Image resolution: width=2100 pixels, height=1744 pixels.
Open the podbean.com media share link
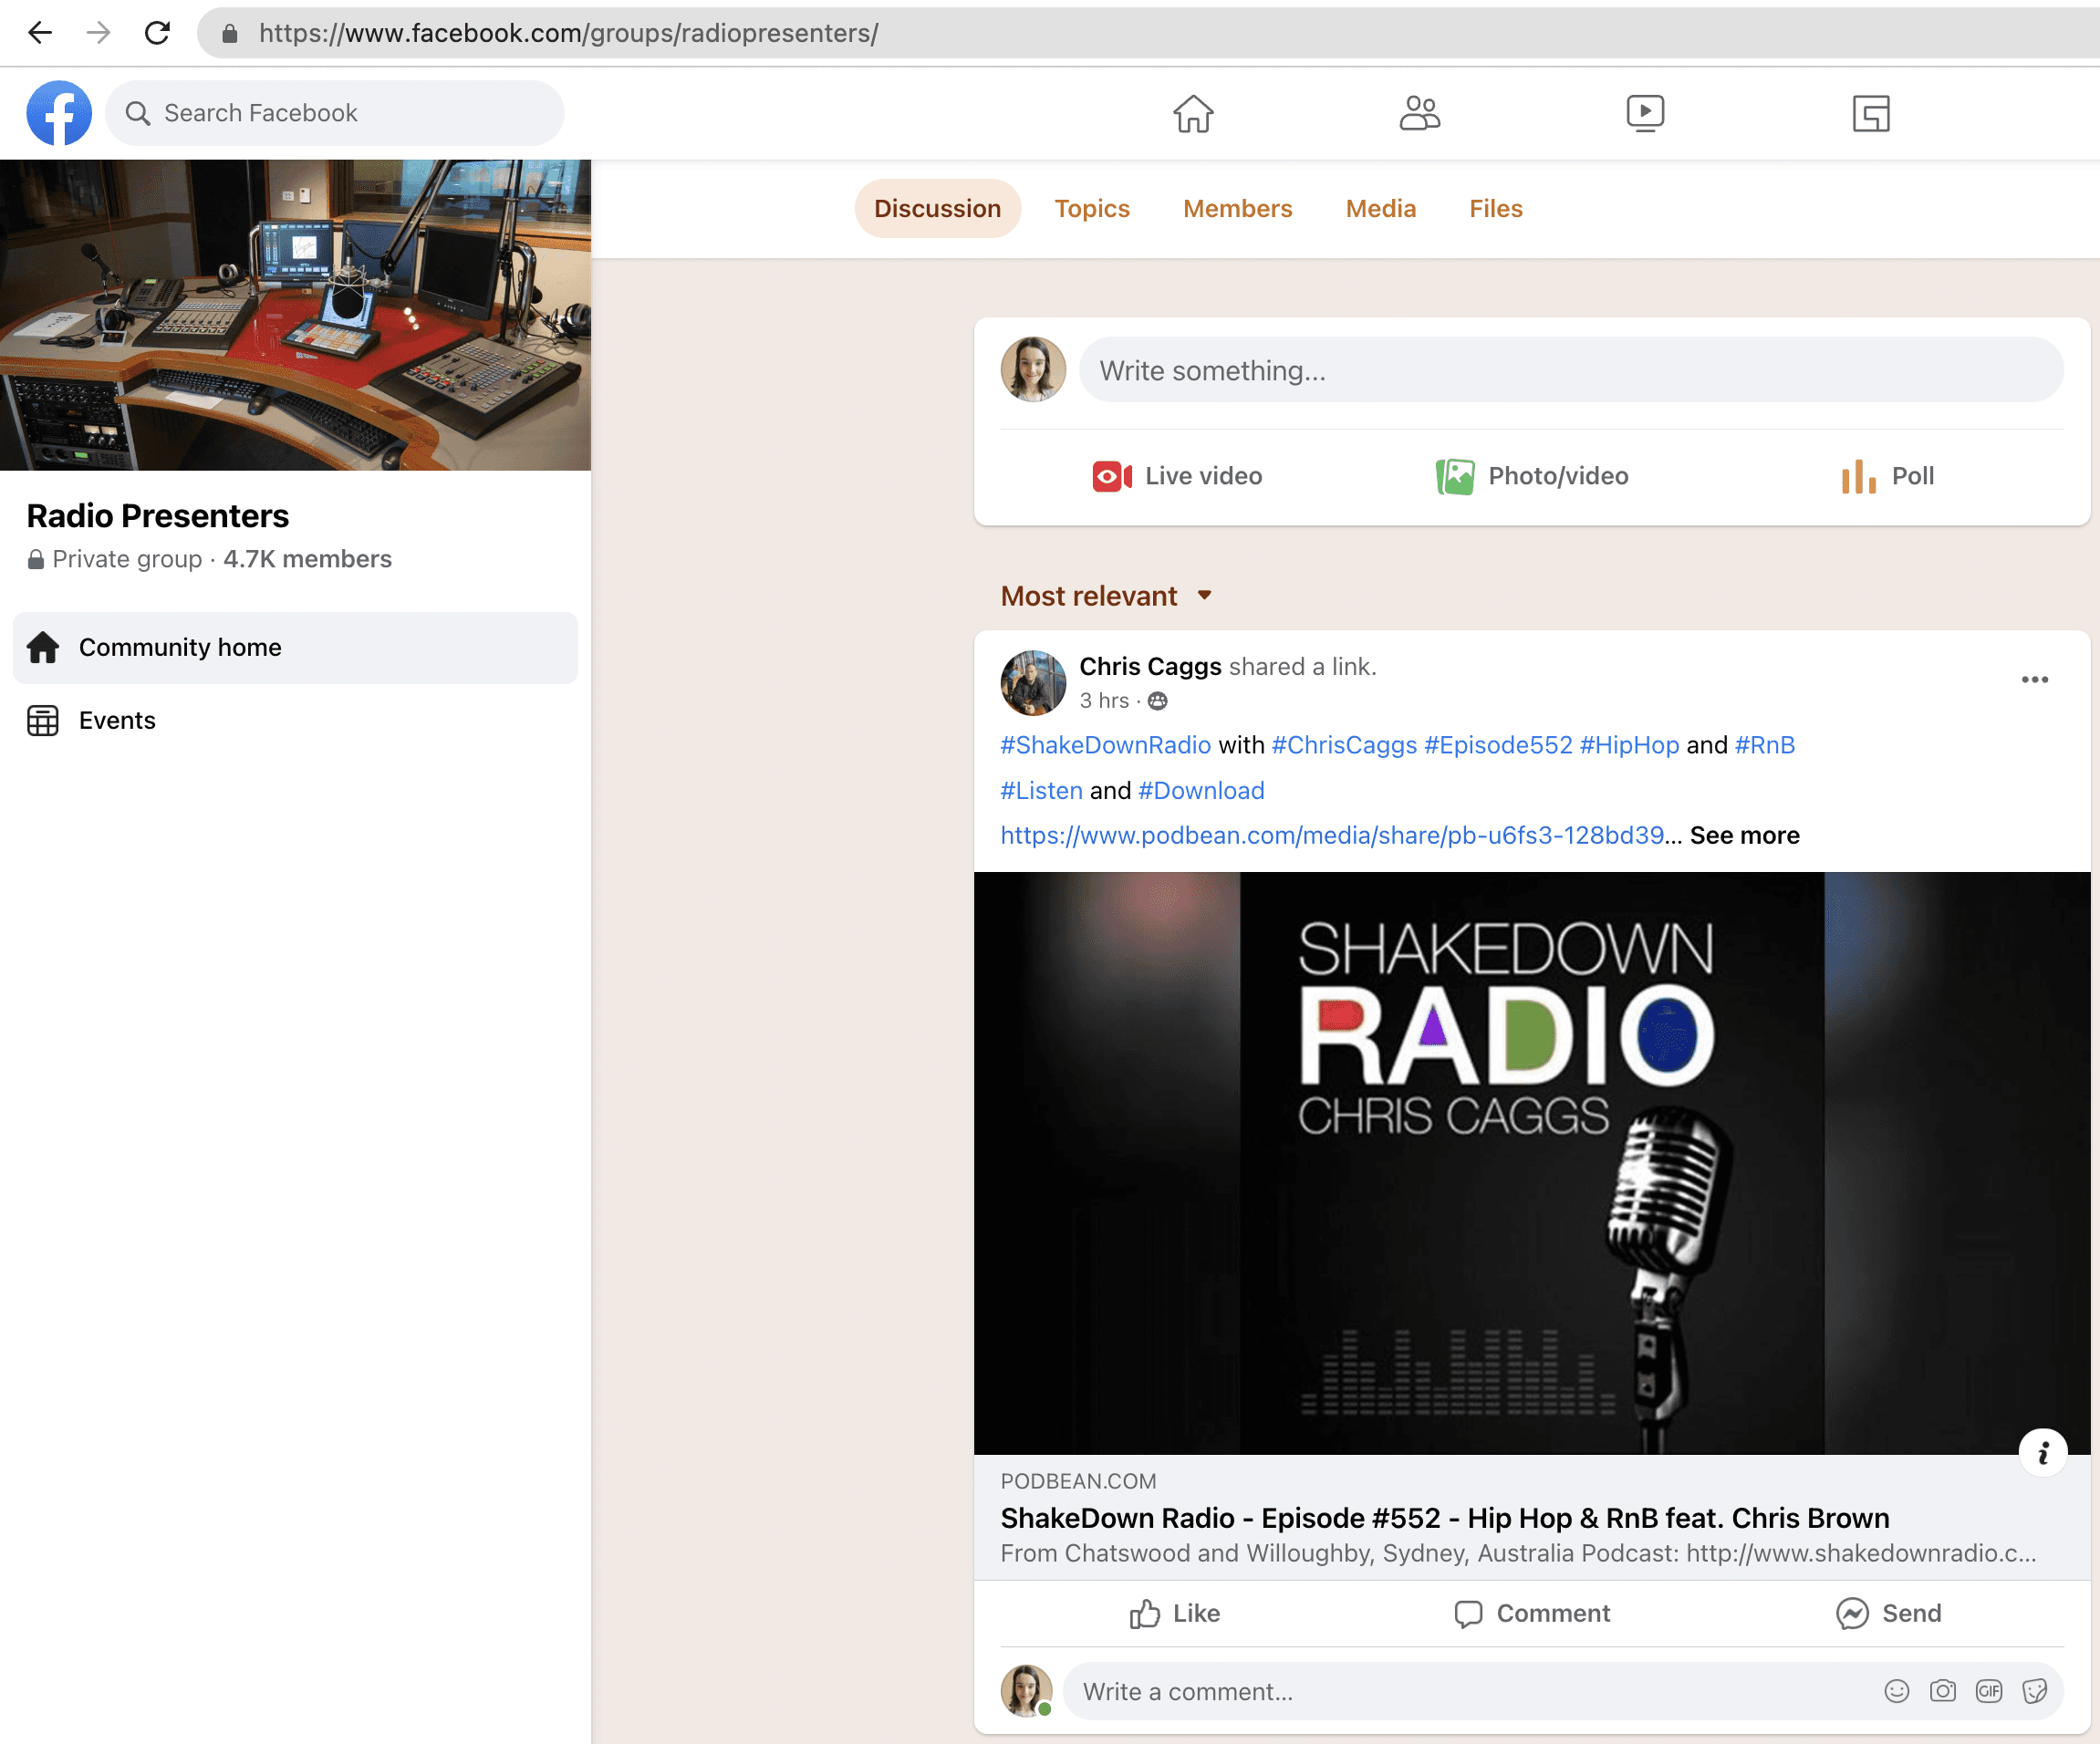(x=1332, y=835)
